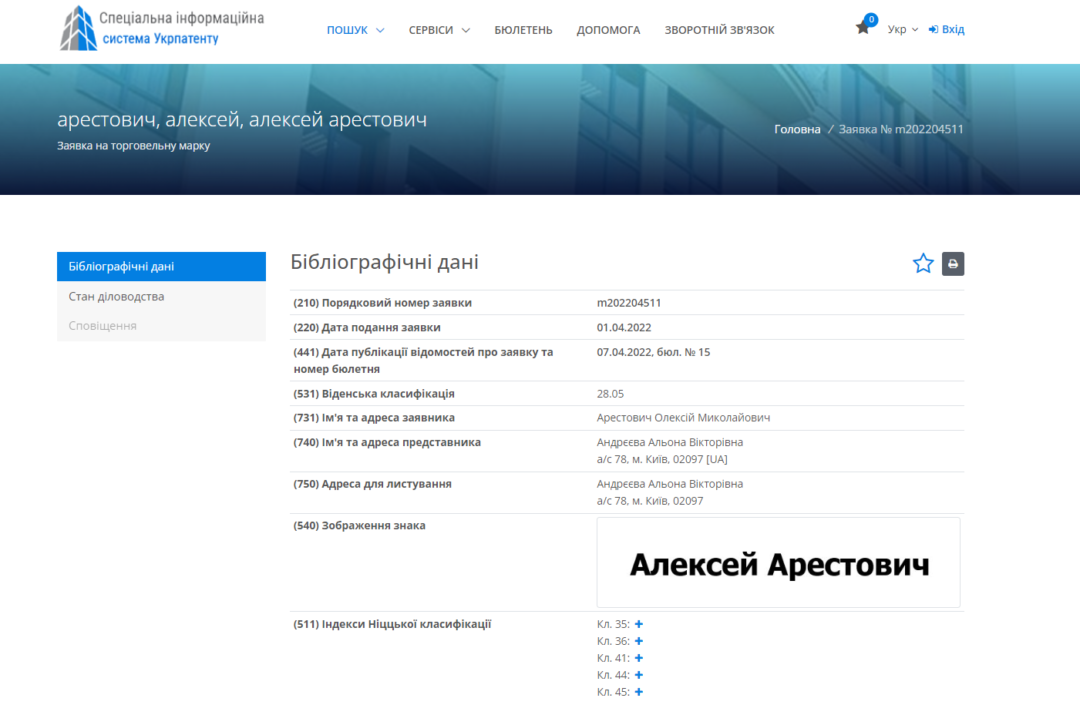Screen dimensions: 1080x715
Task: Add application to favorites with star outline
Action: 923,264
